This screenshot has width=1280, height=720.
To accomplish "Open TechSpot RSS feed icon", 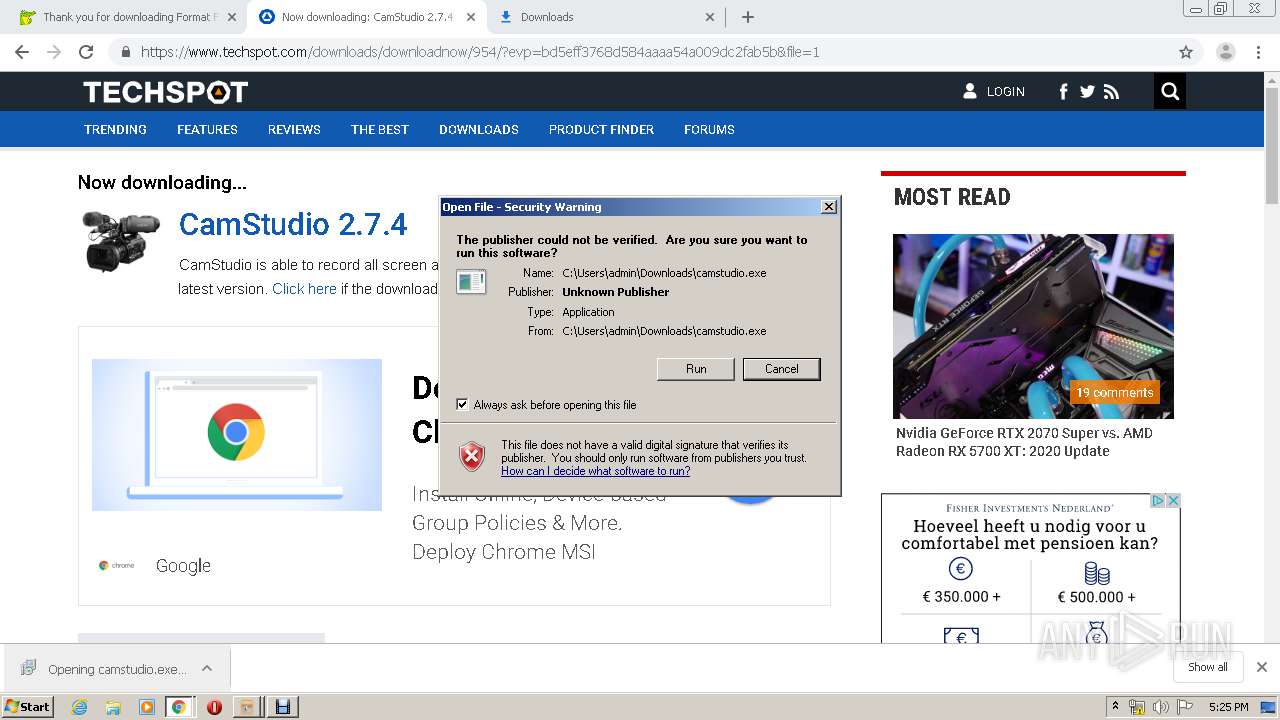I will (1112, 92).
